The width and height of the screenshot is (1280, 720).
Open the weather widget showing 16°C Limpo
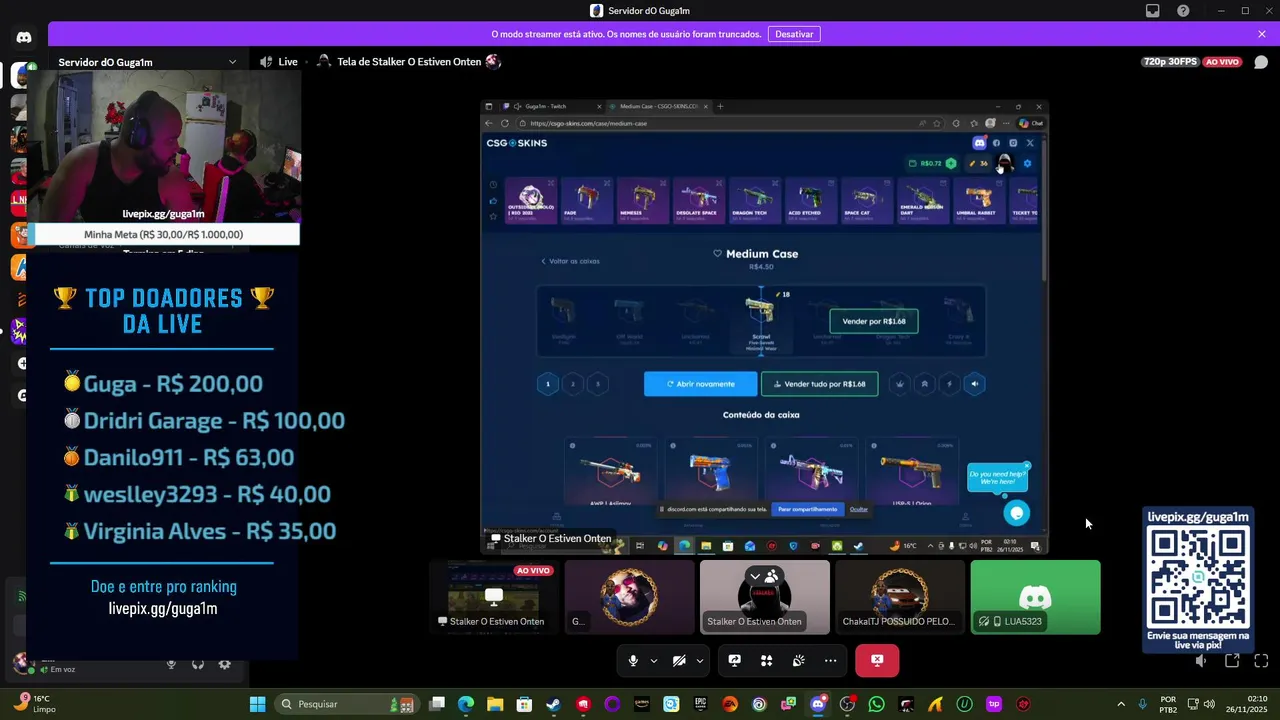(x=32, y=703)
